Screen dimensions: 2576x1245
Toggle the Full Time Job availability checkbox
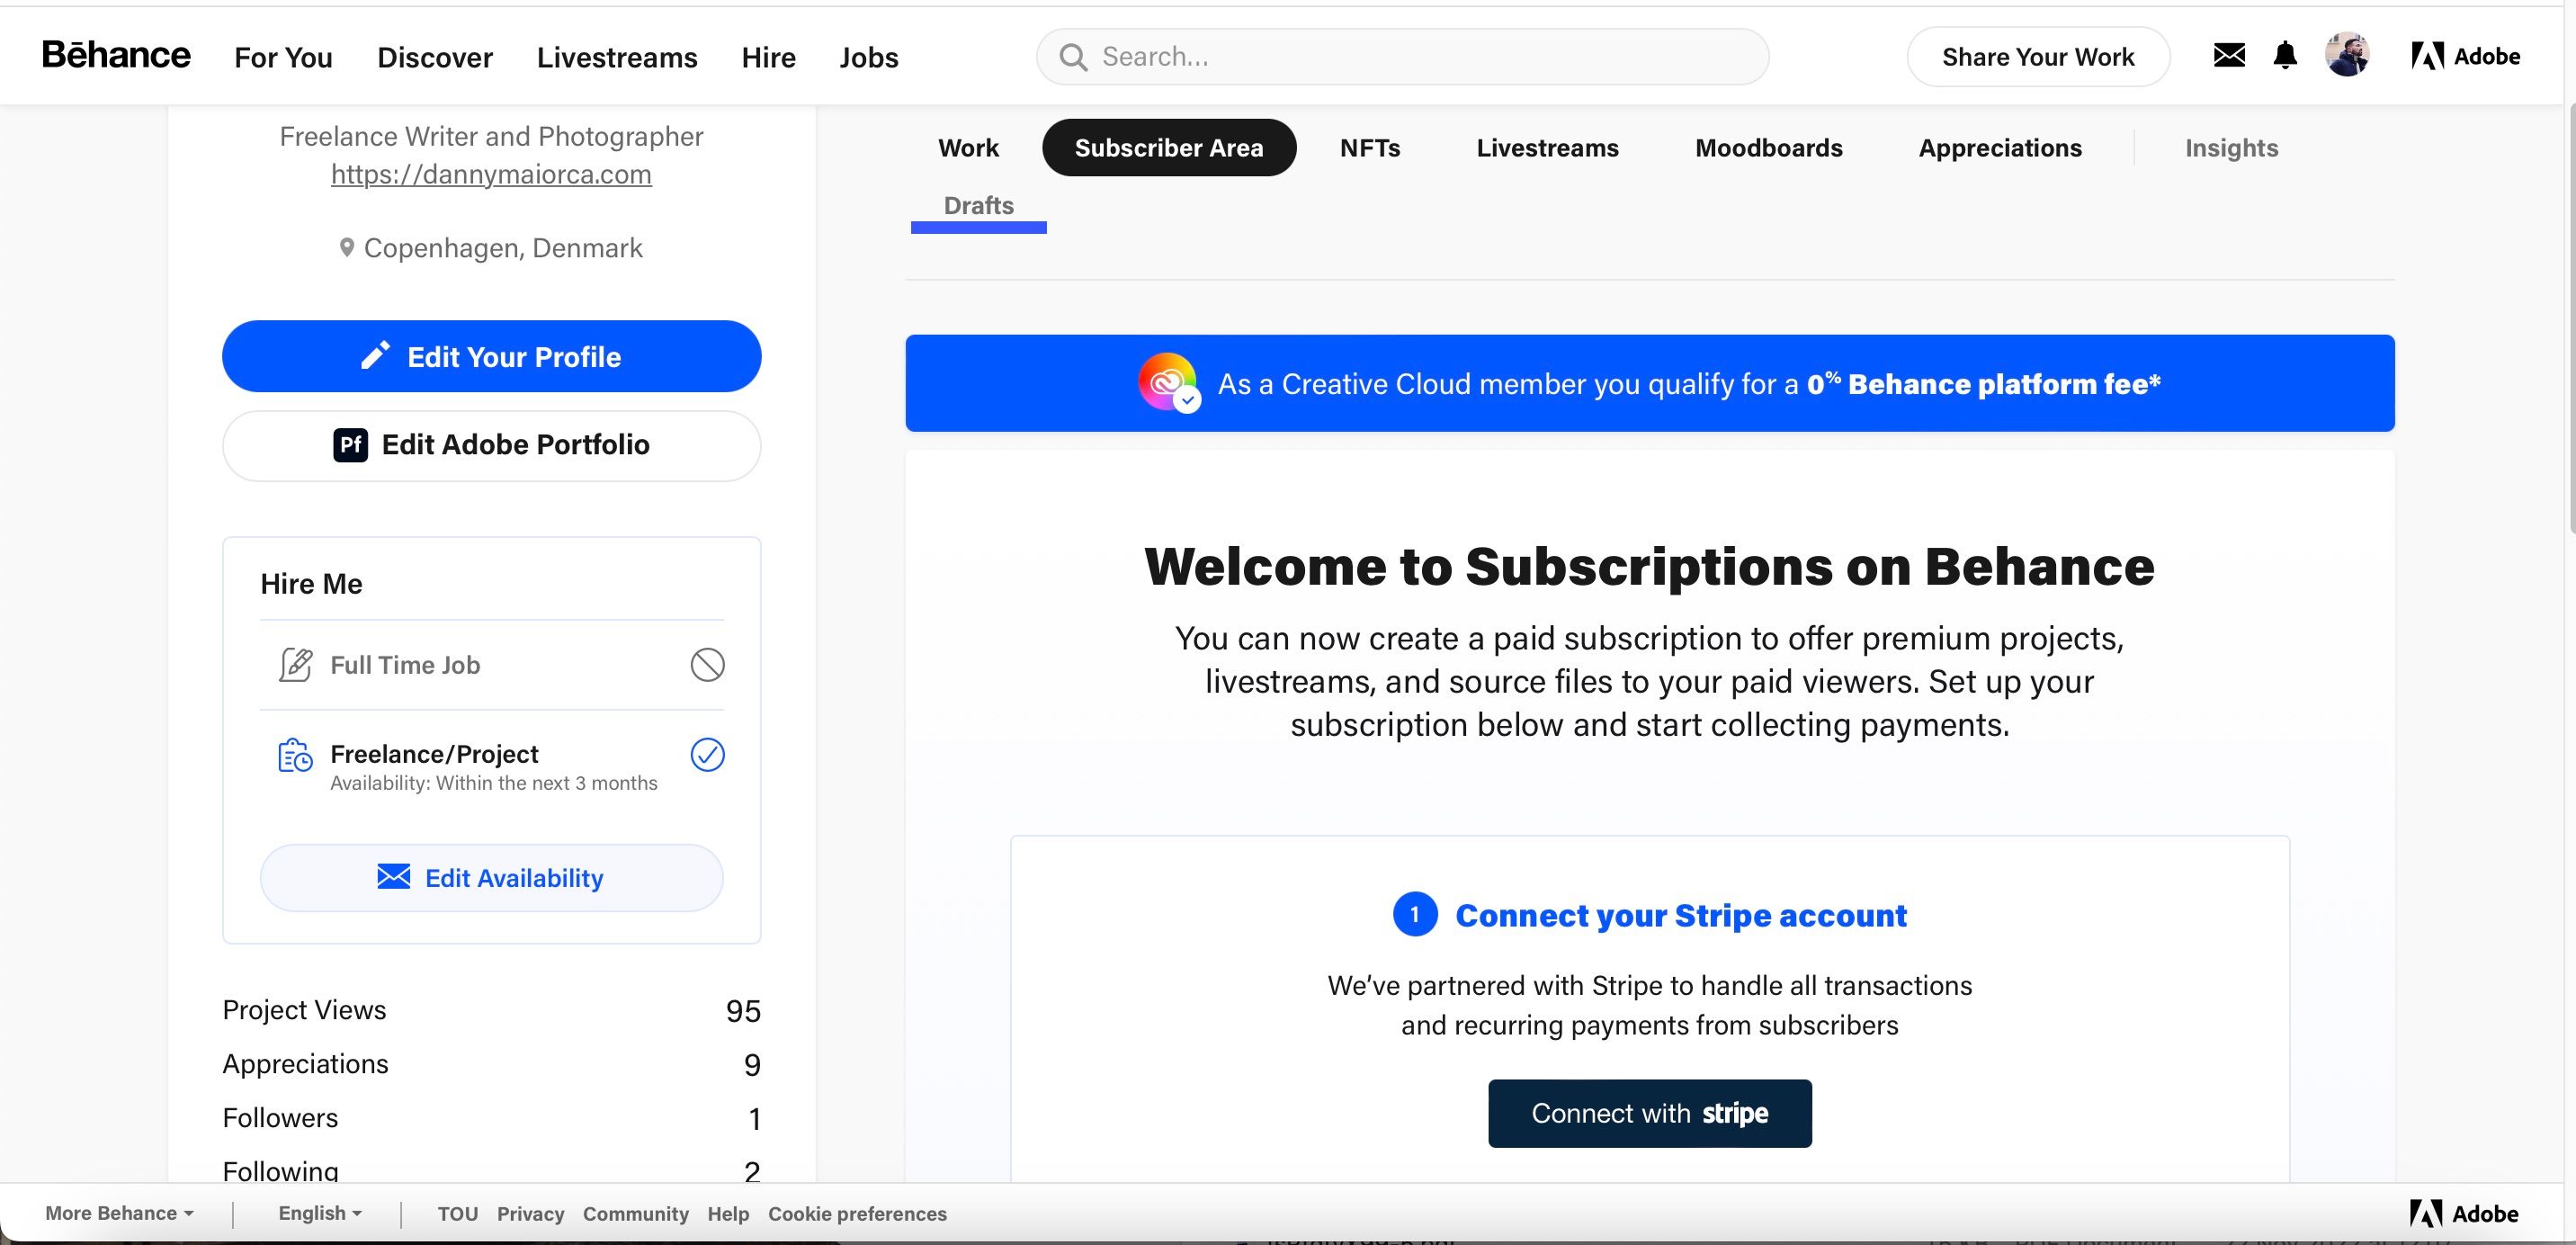coord(706,664)
